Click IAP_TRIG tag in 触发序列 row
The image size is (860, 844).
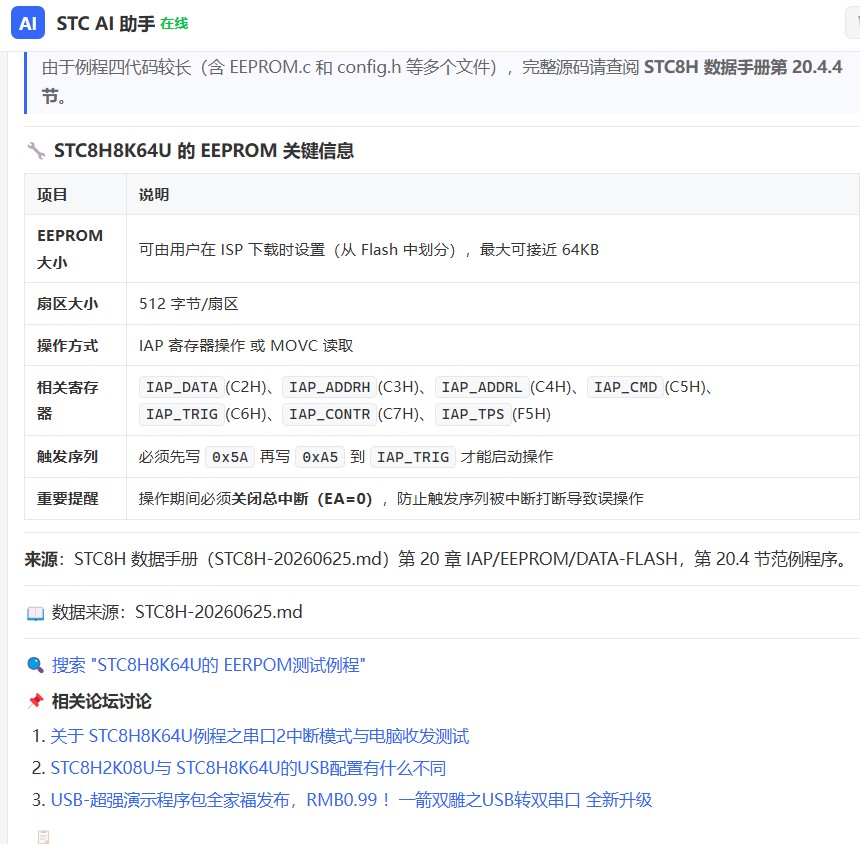click(413, 457)
